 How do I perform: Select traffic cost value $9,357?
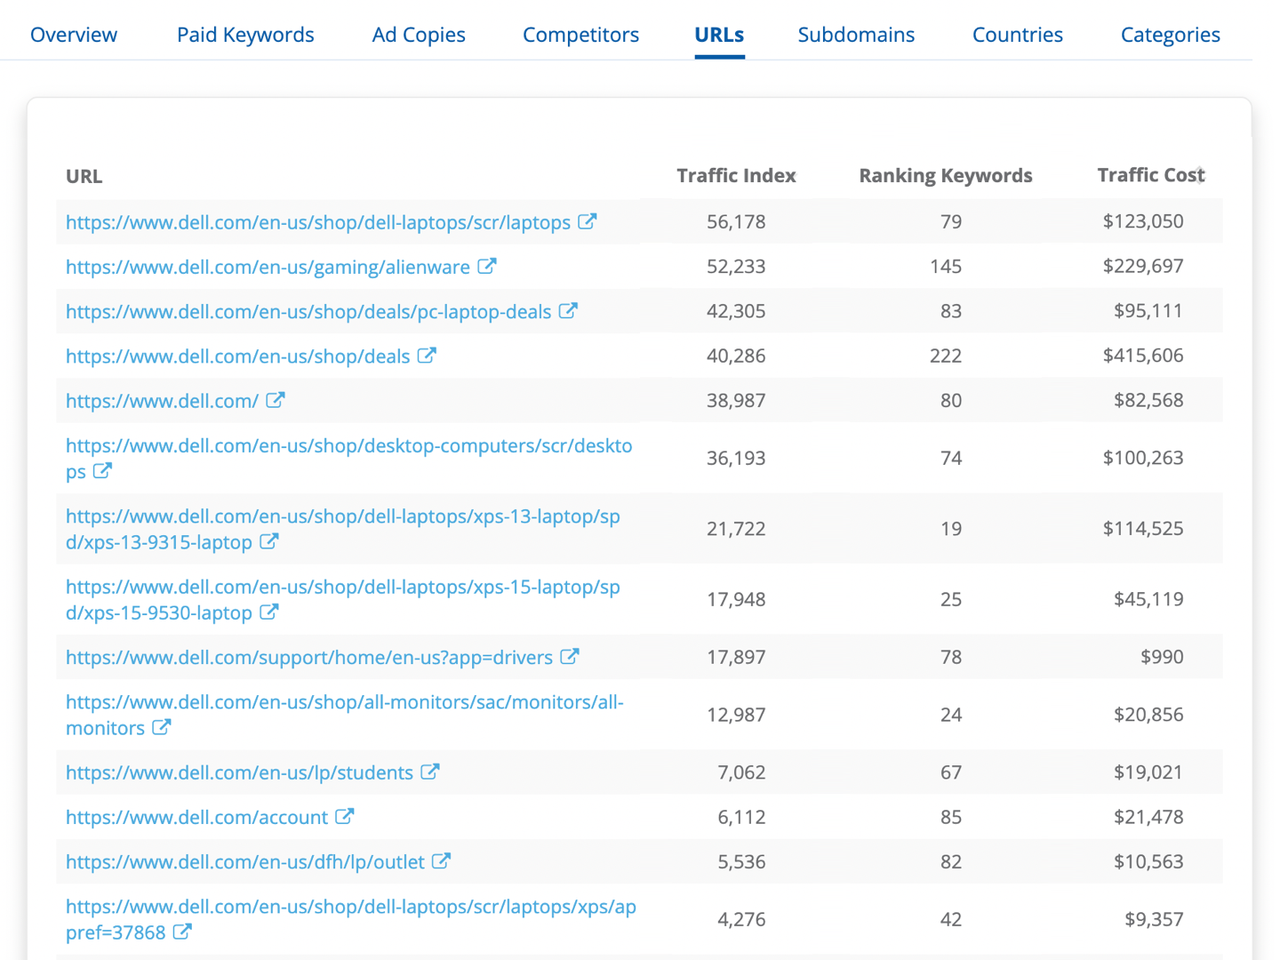pos(1154,919)
